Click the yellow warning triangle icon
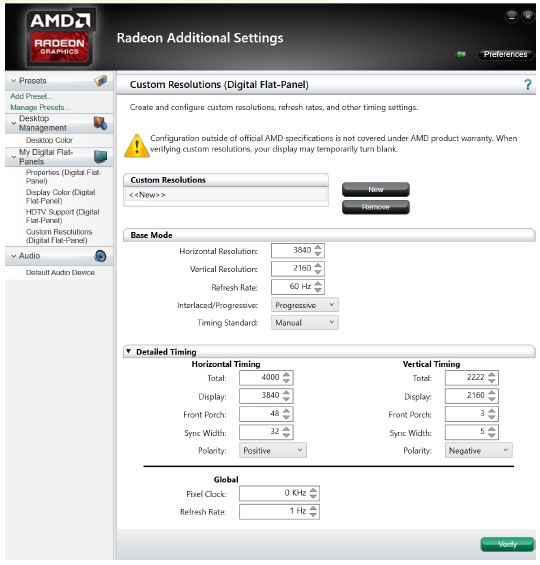 point(137,146)
